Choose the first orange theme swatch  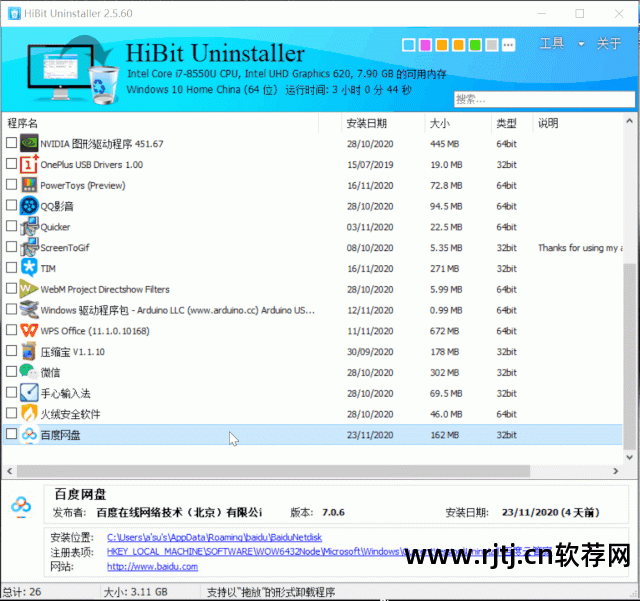[442, 45]
